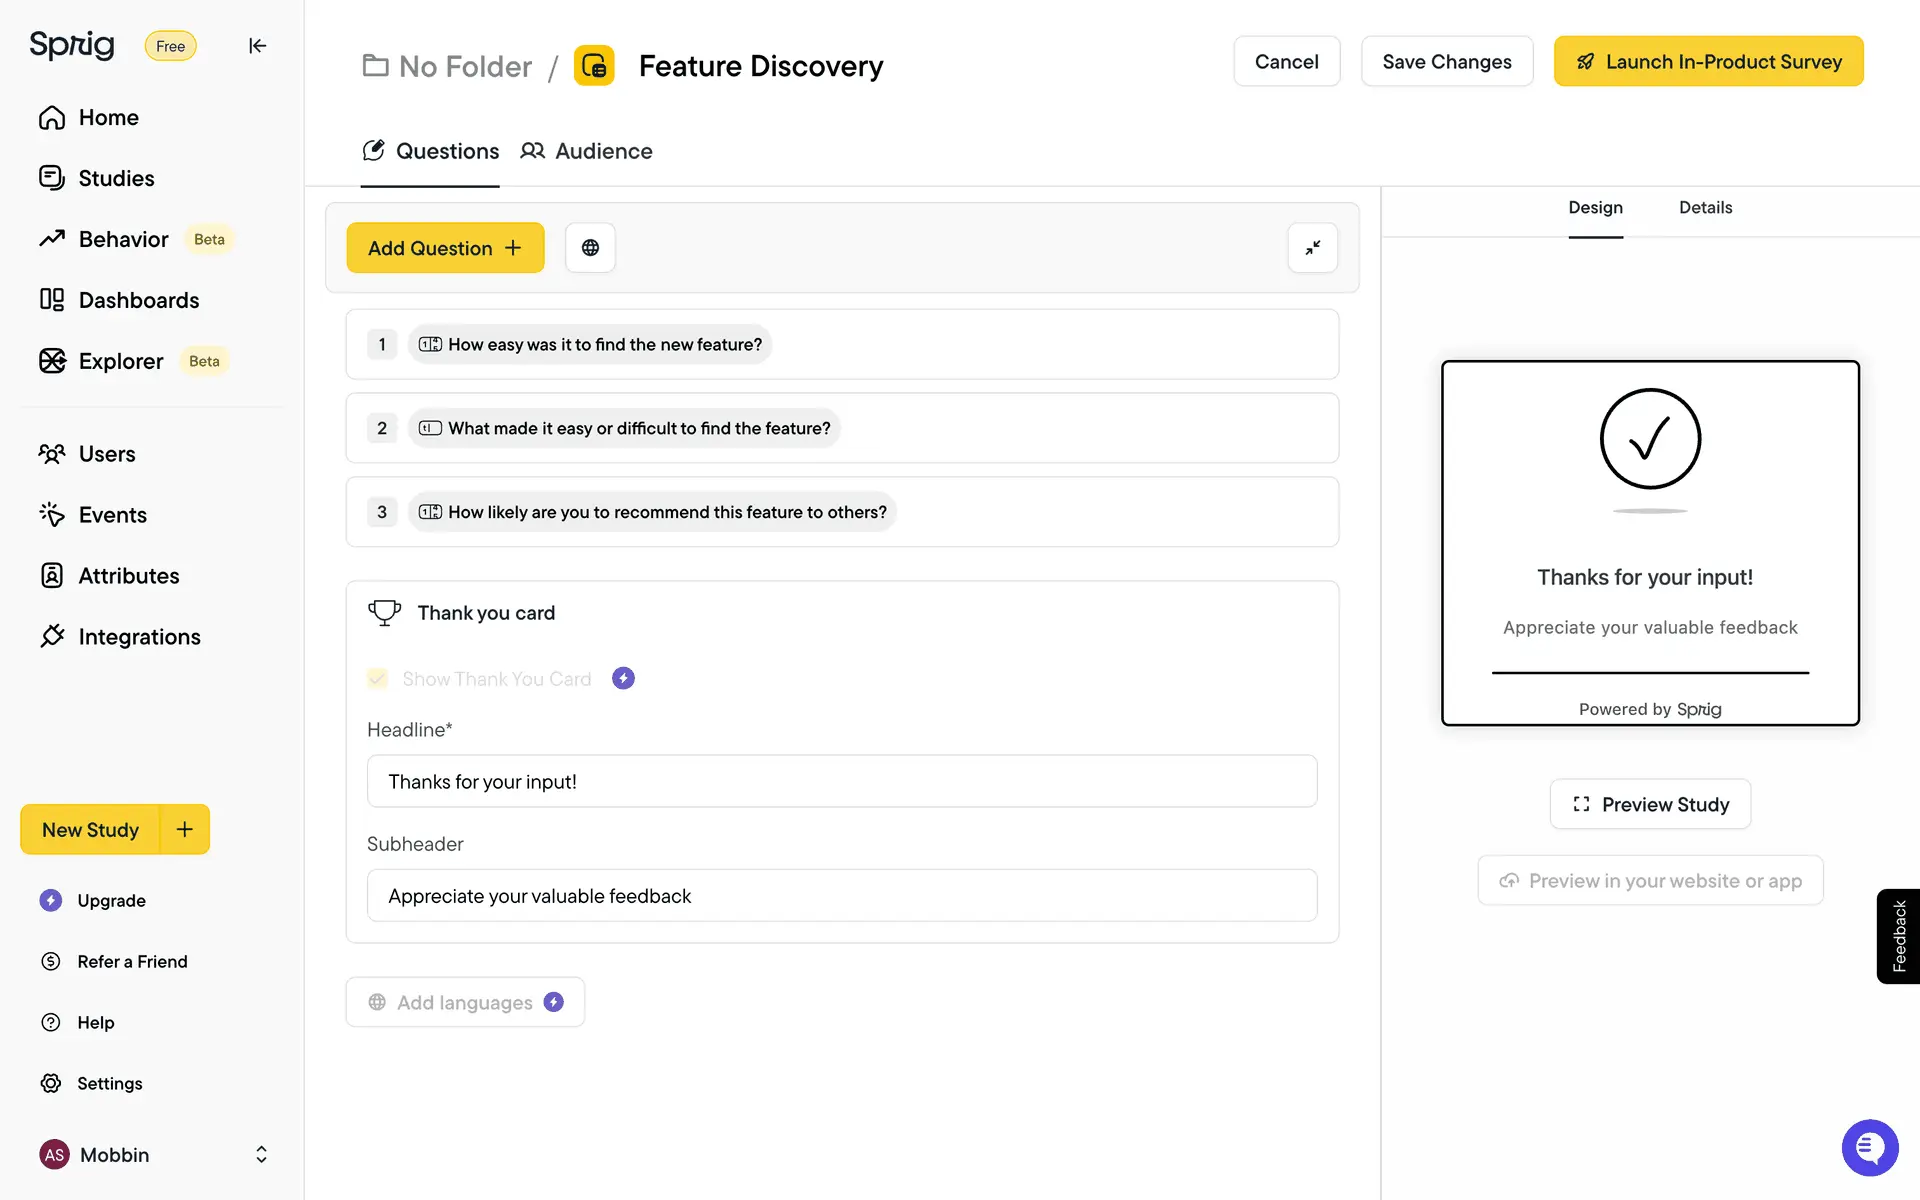
Task: Click the plus next to New Study
Action: (185, 829)
